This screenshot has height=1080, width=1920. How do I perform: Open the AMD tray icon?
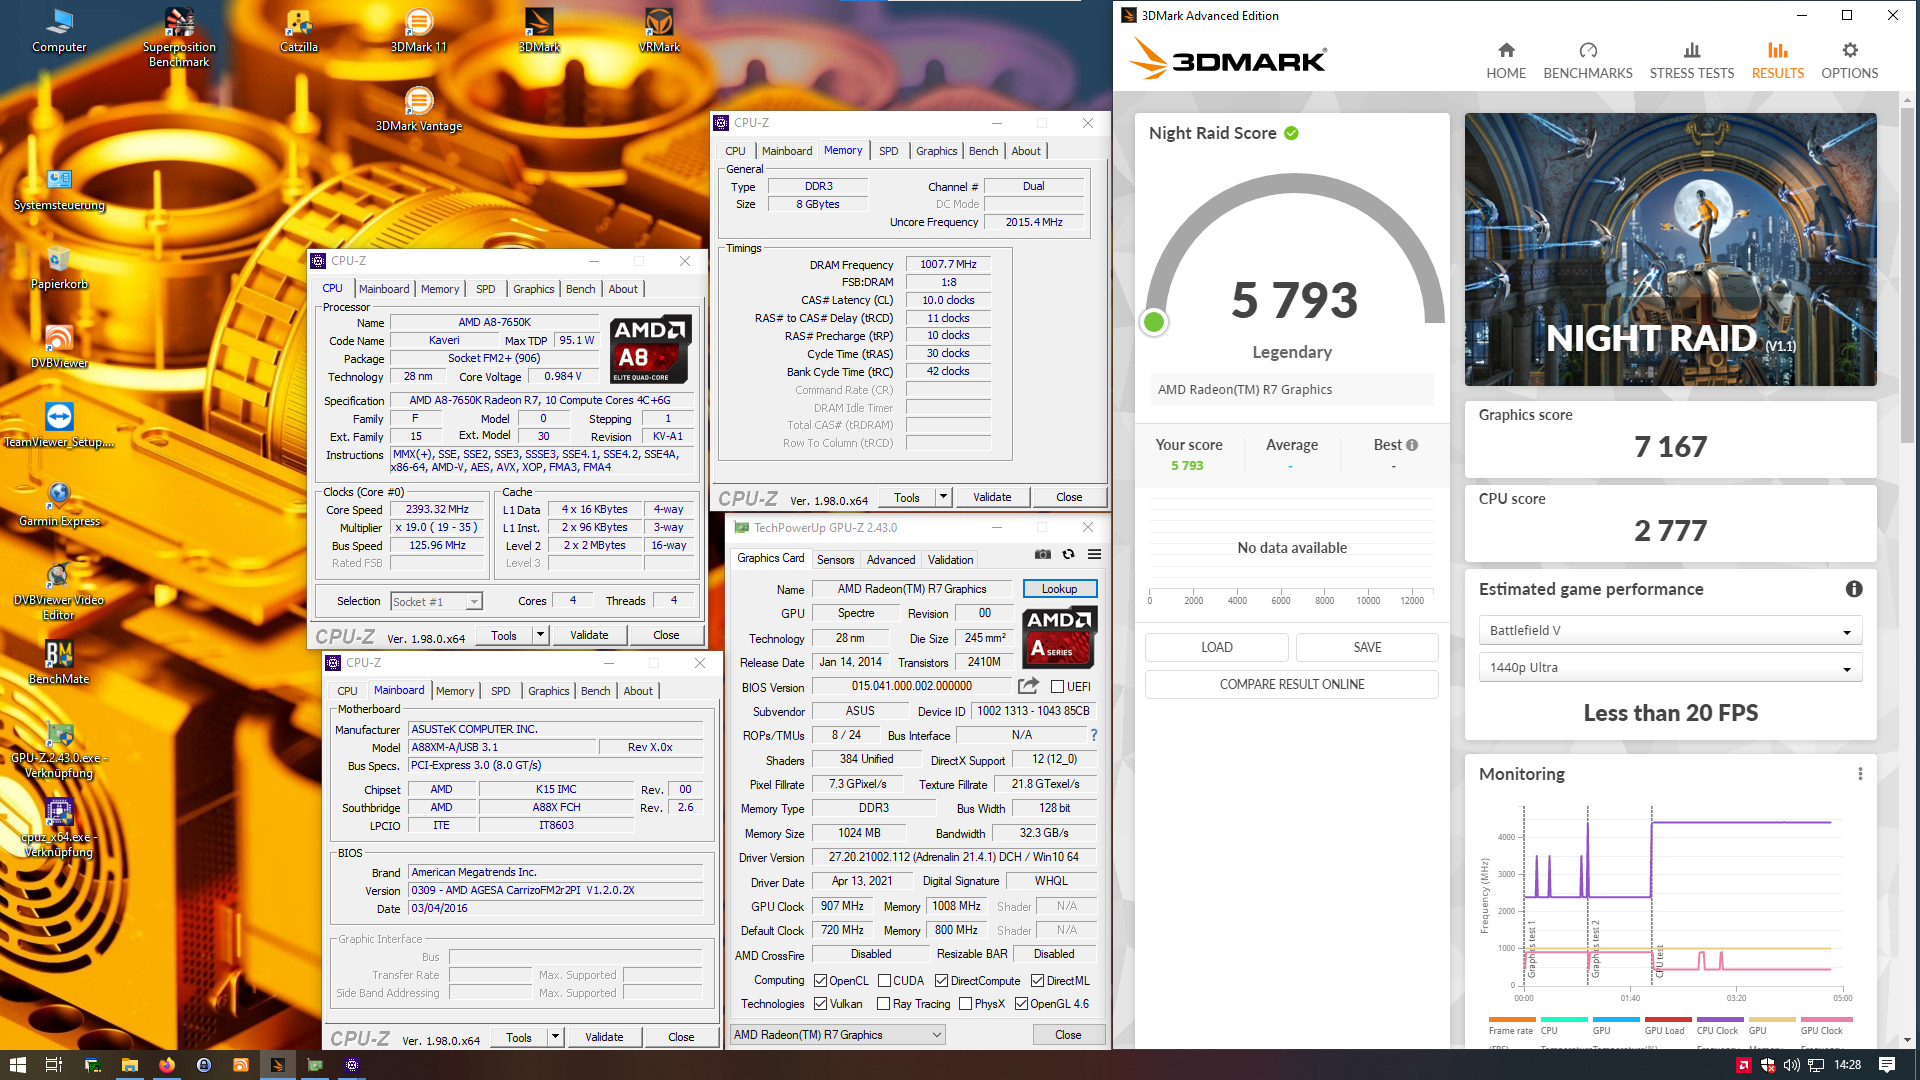[1743, 1065]
